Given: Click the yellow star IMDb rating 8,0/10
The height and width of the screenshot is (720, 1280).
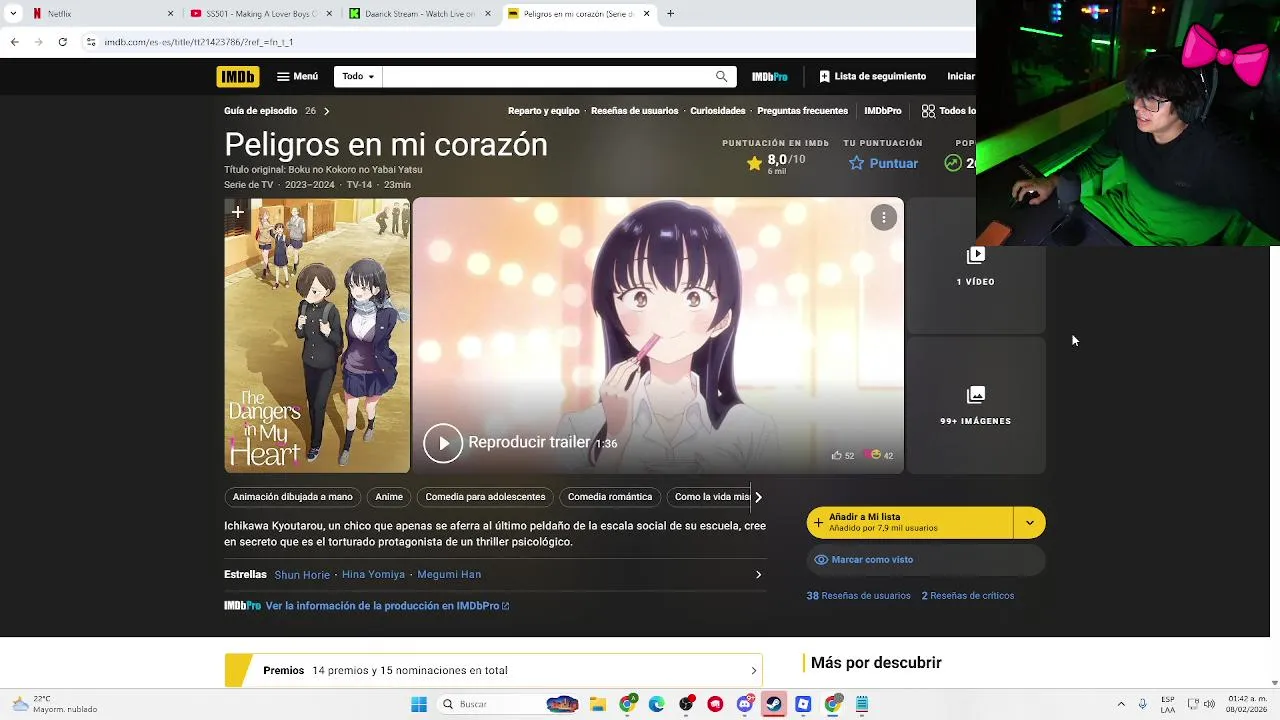Looking at the screenshot, I should pyautogui.click(x=775, y=163).
